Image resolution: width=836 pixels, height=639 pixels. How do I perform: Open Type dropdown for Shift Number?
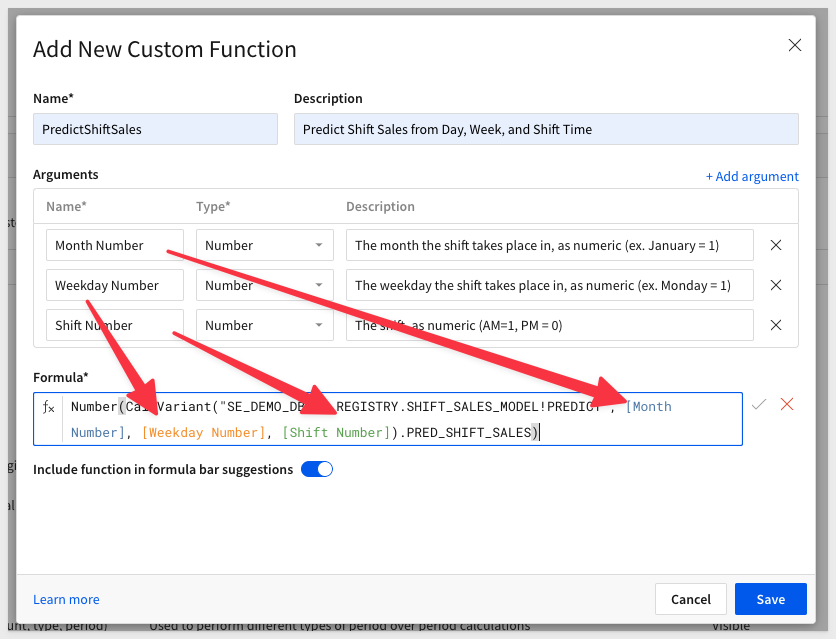point(265,325)
